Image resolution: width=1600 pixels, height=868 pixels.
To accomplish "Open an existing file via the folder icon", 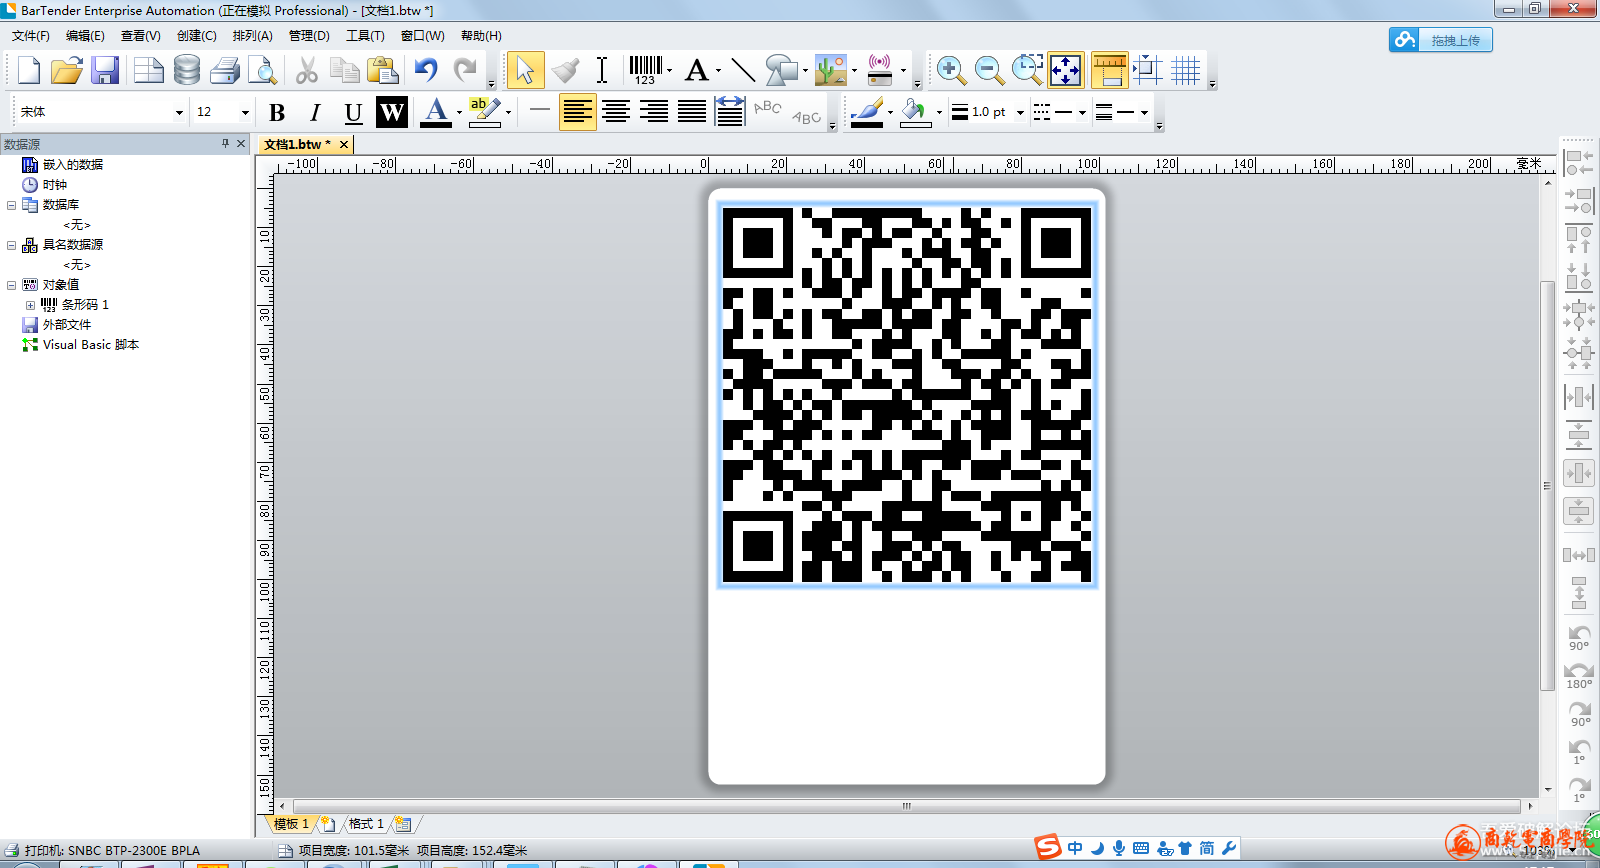I will tap(66, 70).
